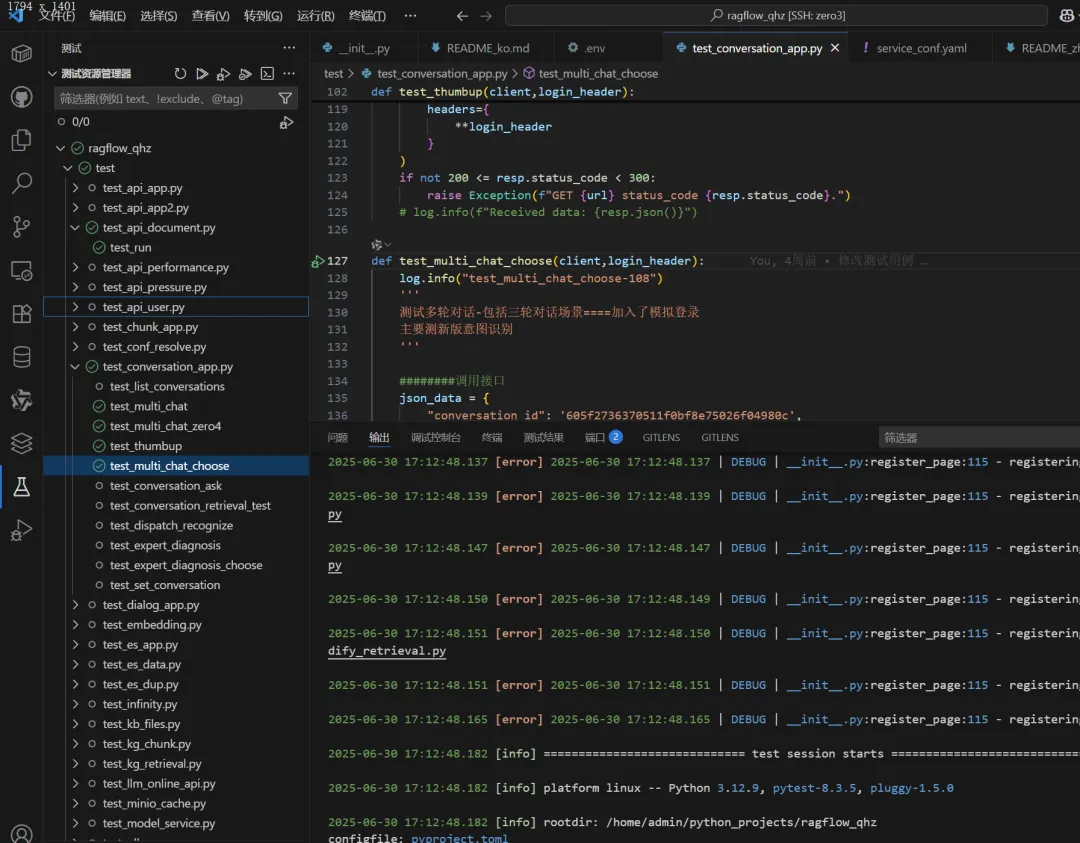1080x843 pixels.
Task: Open the Testing flask icon in activity bar
Action: tap(21, 487)
